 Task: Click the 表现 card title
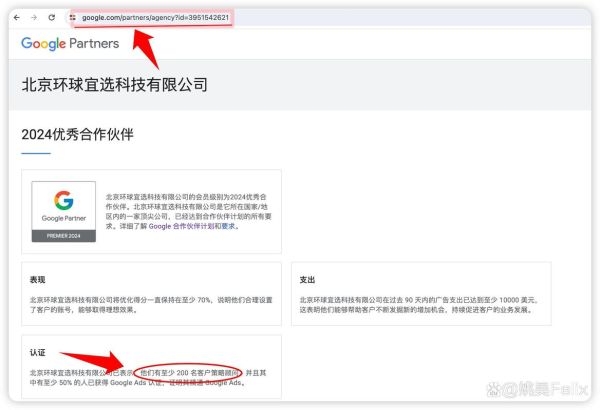tap(38, 280)
